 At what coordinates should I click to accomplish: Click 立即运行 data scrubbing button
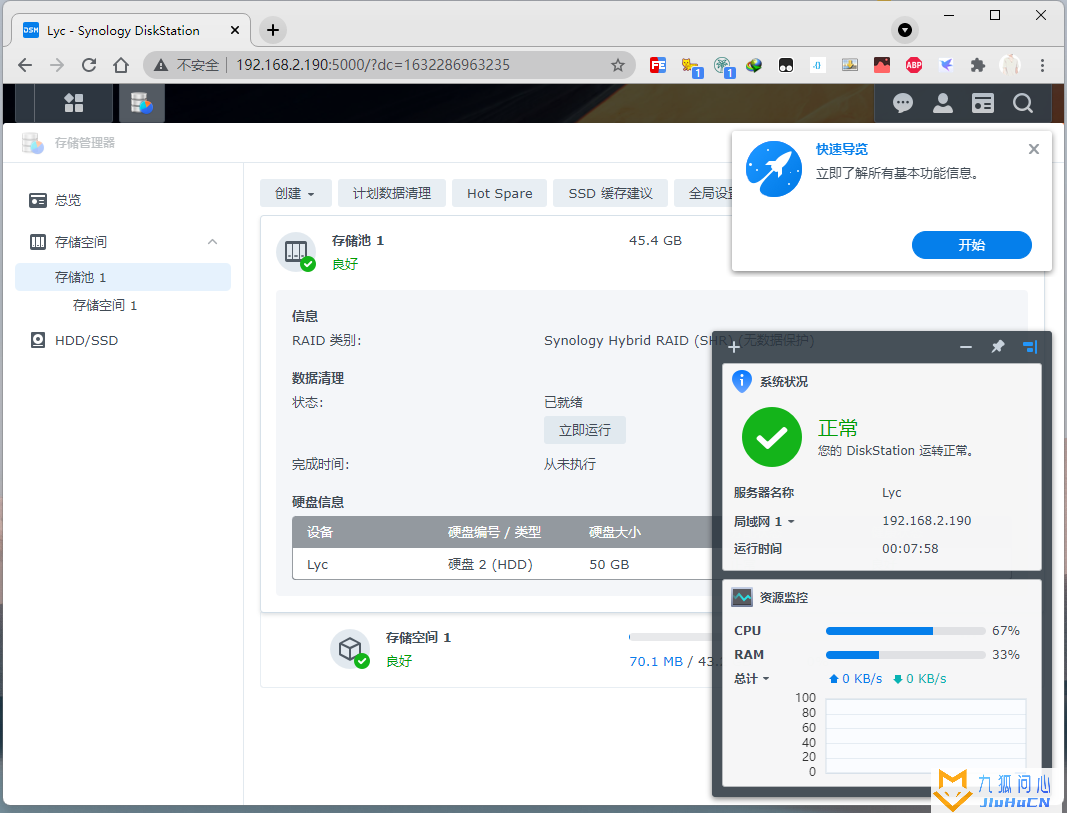[585, 430]
